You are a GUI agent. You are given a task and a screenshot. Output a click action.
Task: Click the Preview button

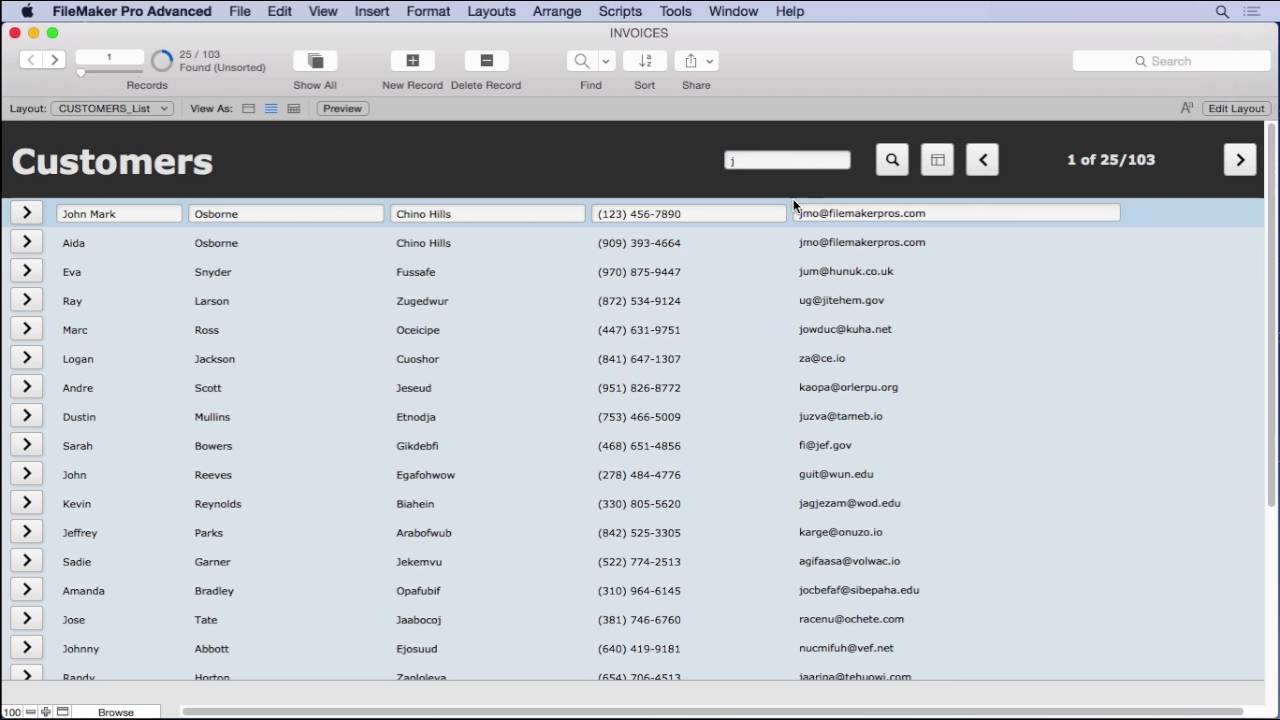click(342, 108)
